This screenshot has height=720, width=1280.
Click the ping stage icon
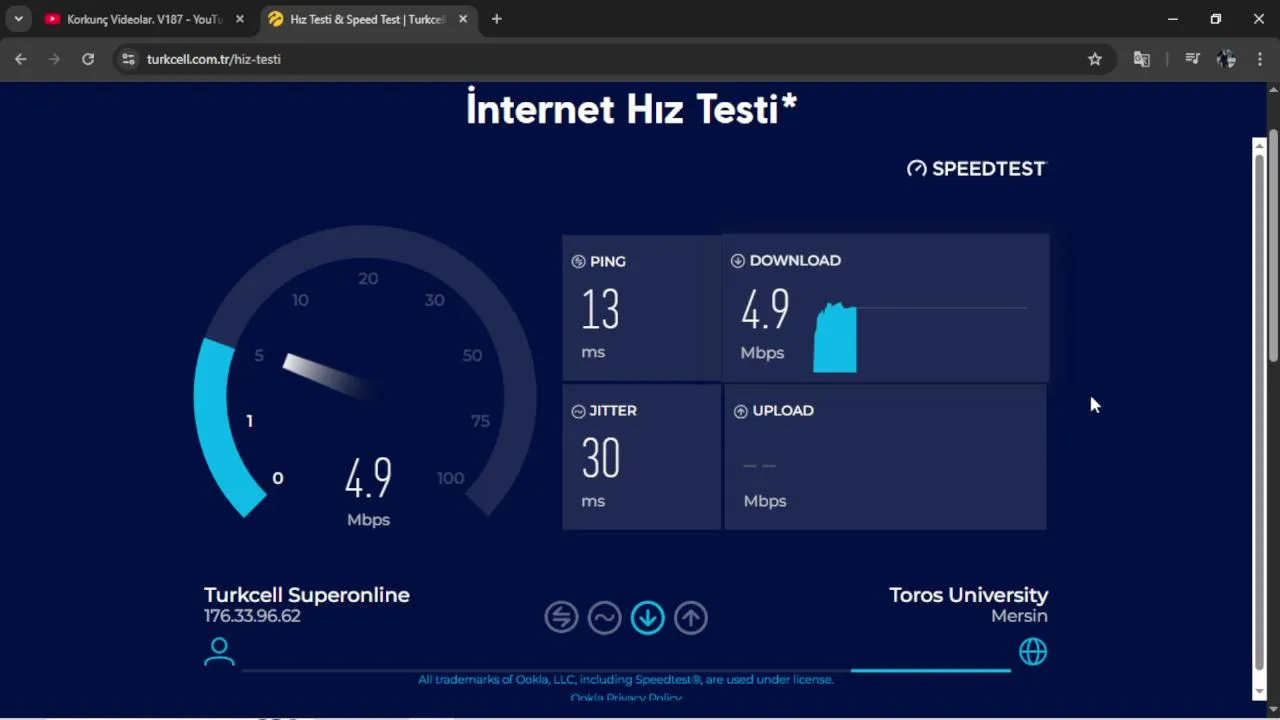[x=561, y=617]
